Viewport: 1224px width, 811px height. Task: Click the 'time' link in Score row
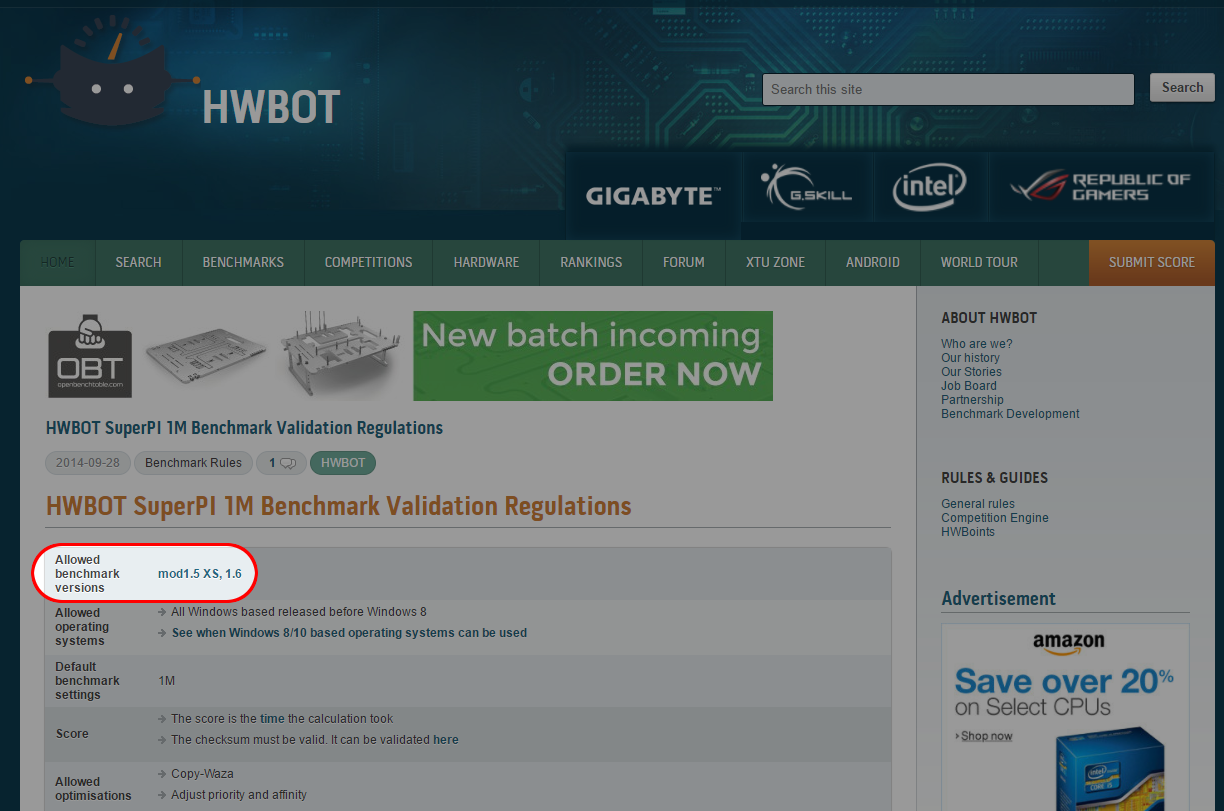pyautogui.click(x=272, y=719)
